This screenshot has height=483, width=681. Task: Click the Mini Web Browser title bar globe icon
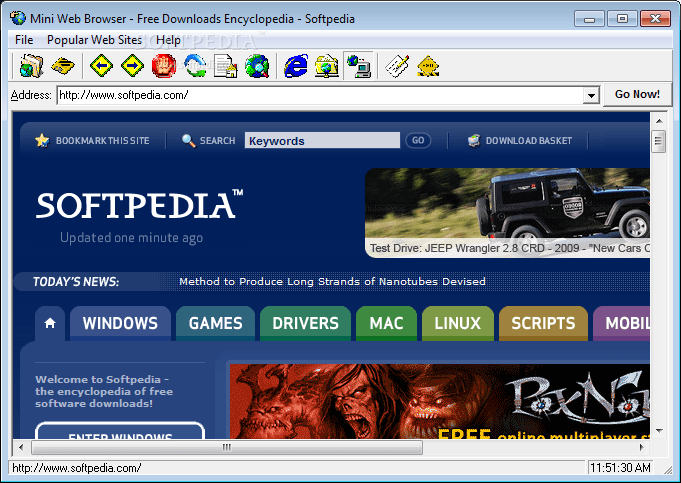18,18
